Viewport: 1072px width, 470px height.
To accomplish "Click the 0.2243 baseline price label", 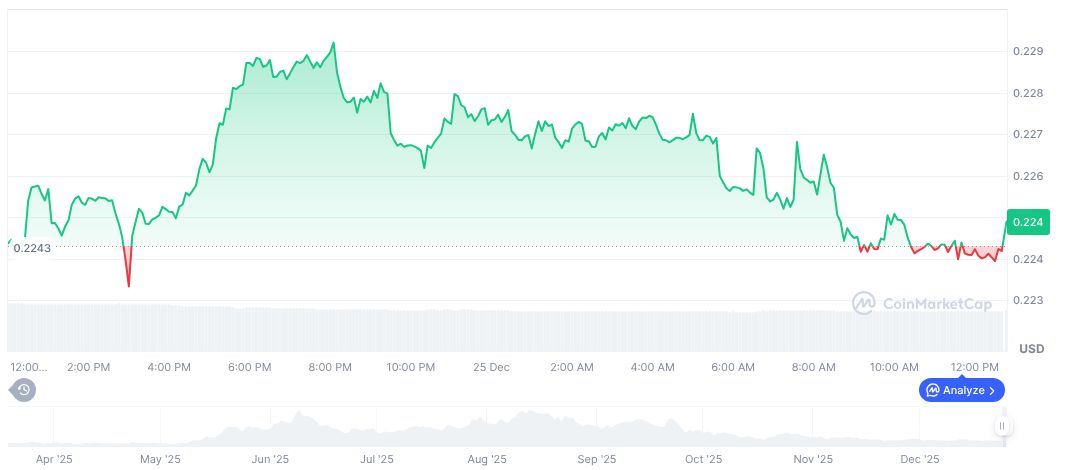I will click(32, 248).
